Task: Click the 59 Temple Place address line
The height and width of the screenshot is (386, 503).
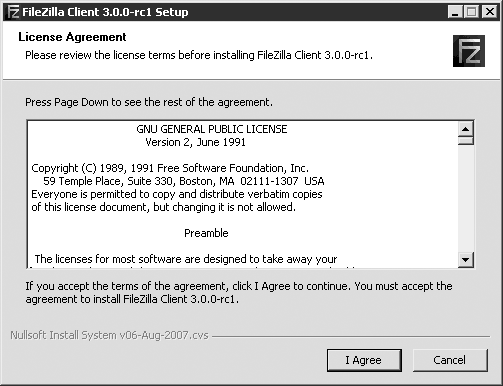Action: click(x=184, y=181)
